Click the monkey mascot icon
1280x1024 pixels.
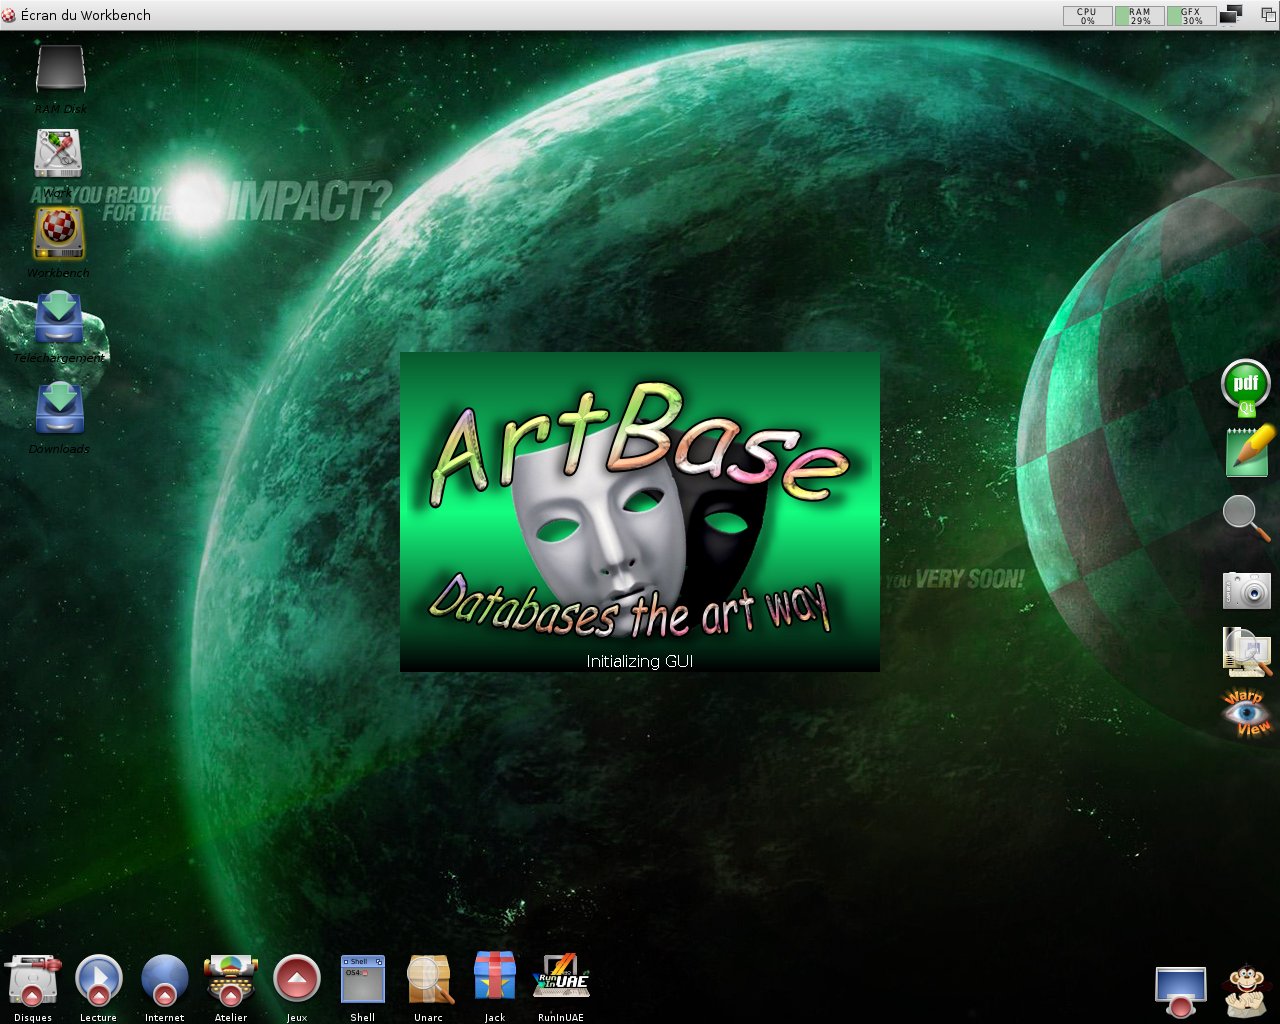[1245, 991]
